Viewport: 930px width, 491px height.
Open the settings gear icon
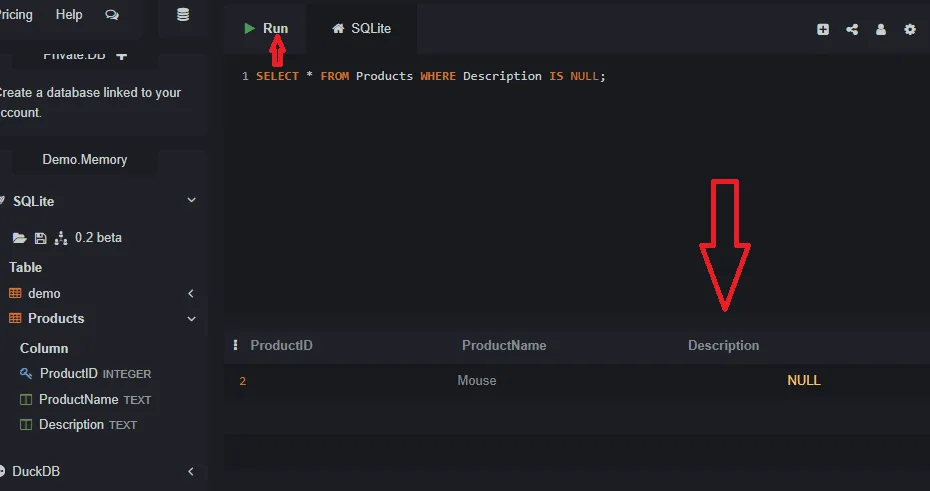point(910,30)
